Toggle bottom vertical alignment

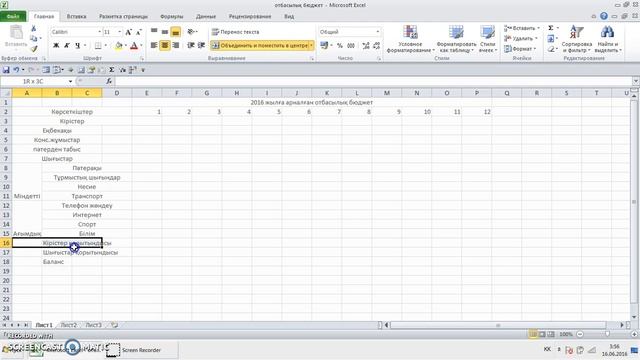pyautogui.click(x=176, y=31)
